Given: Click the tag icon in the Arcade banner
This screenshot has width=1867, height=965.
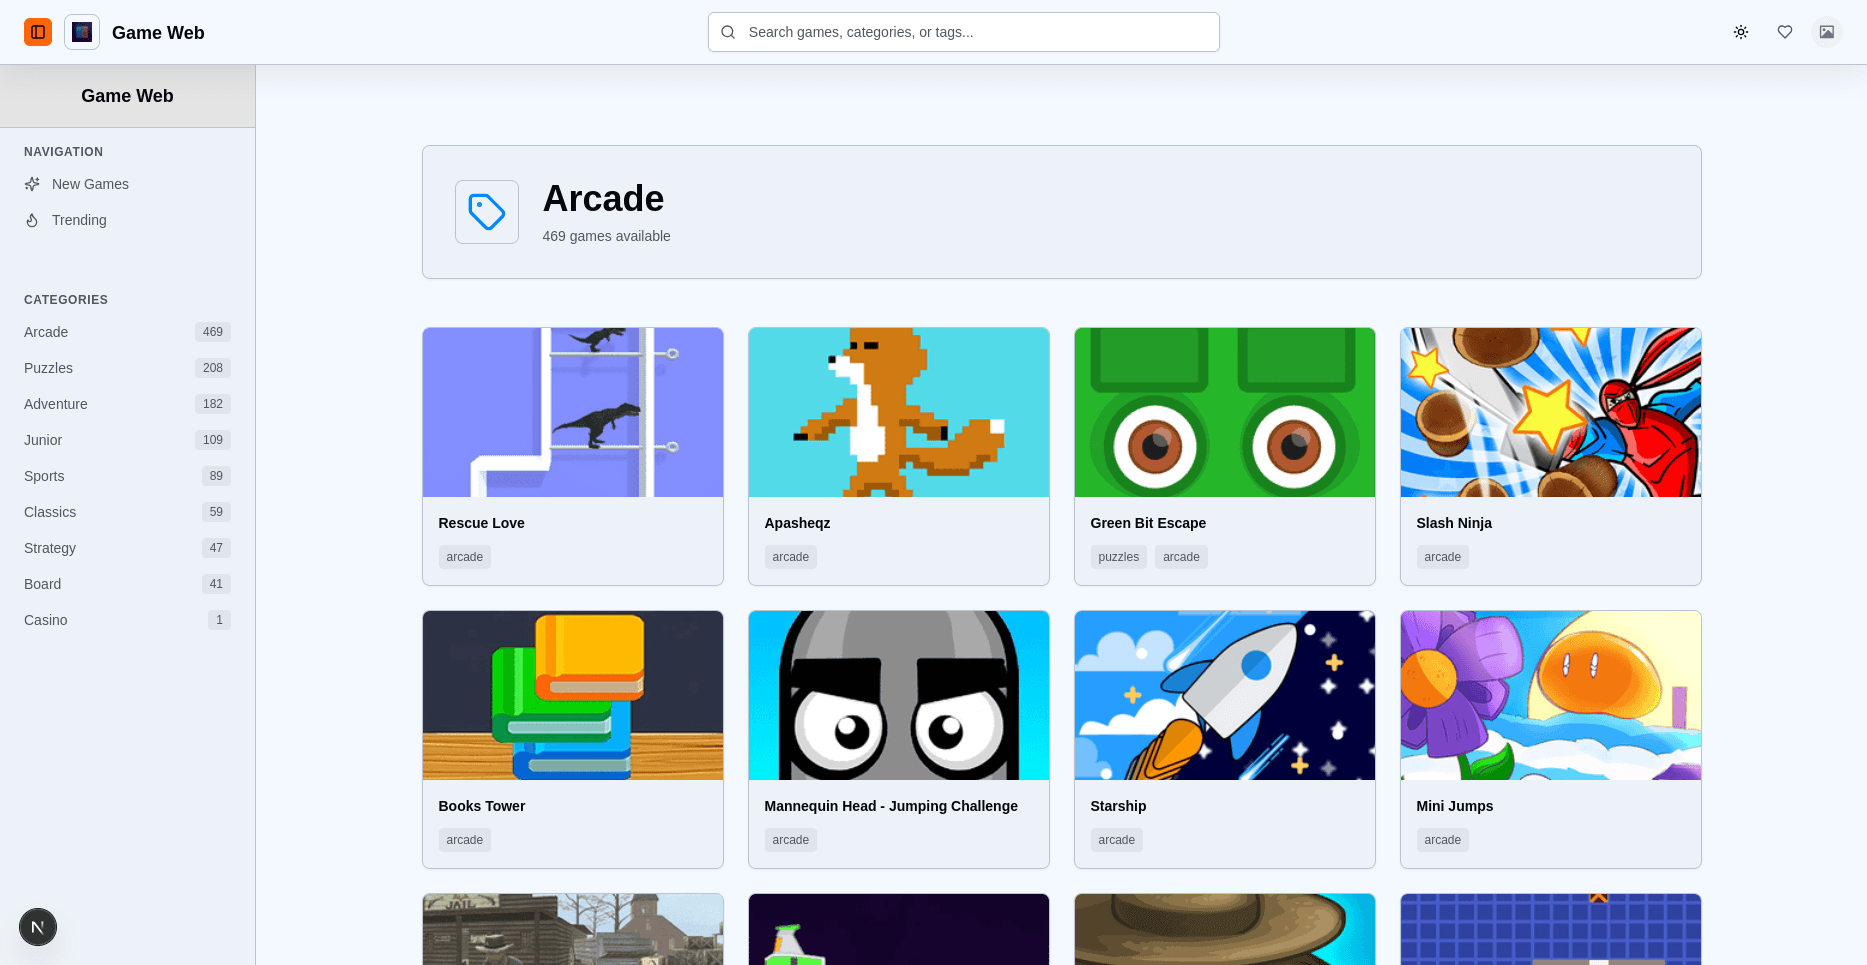Looking at the screenshot, I should click(x=487, y=212).
